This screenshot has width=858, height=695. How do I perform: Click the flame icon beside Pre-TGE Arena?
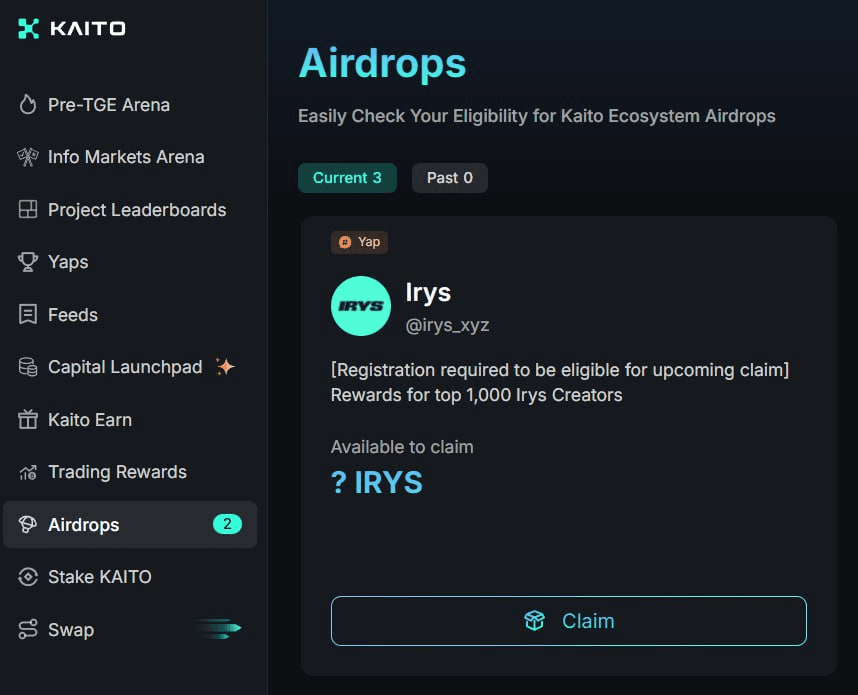tap(28, 105)
